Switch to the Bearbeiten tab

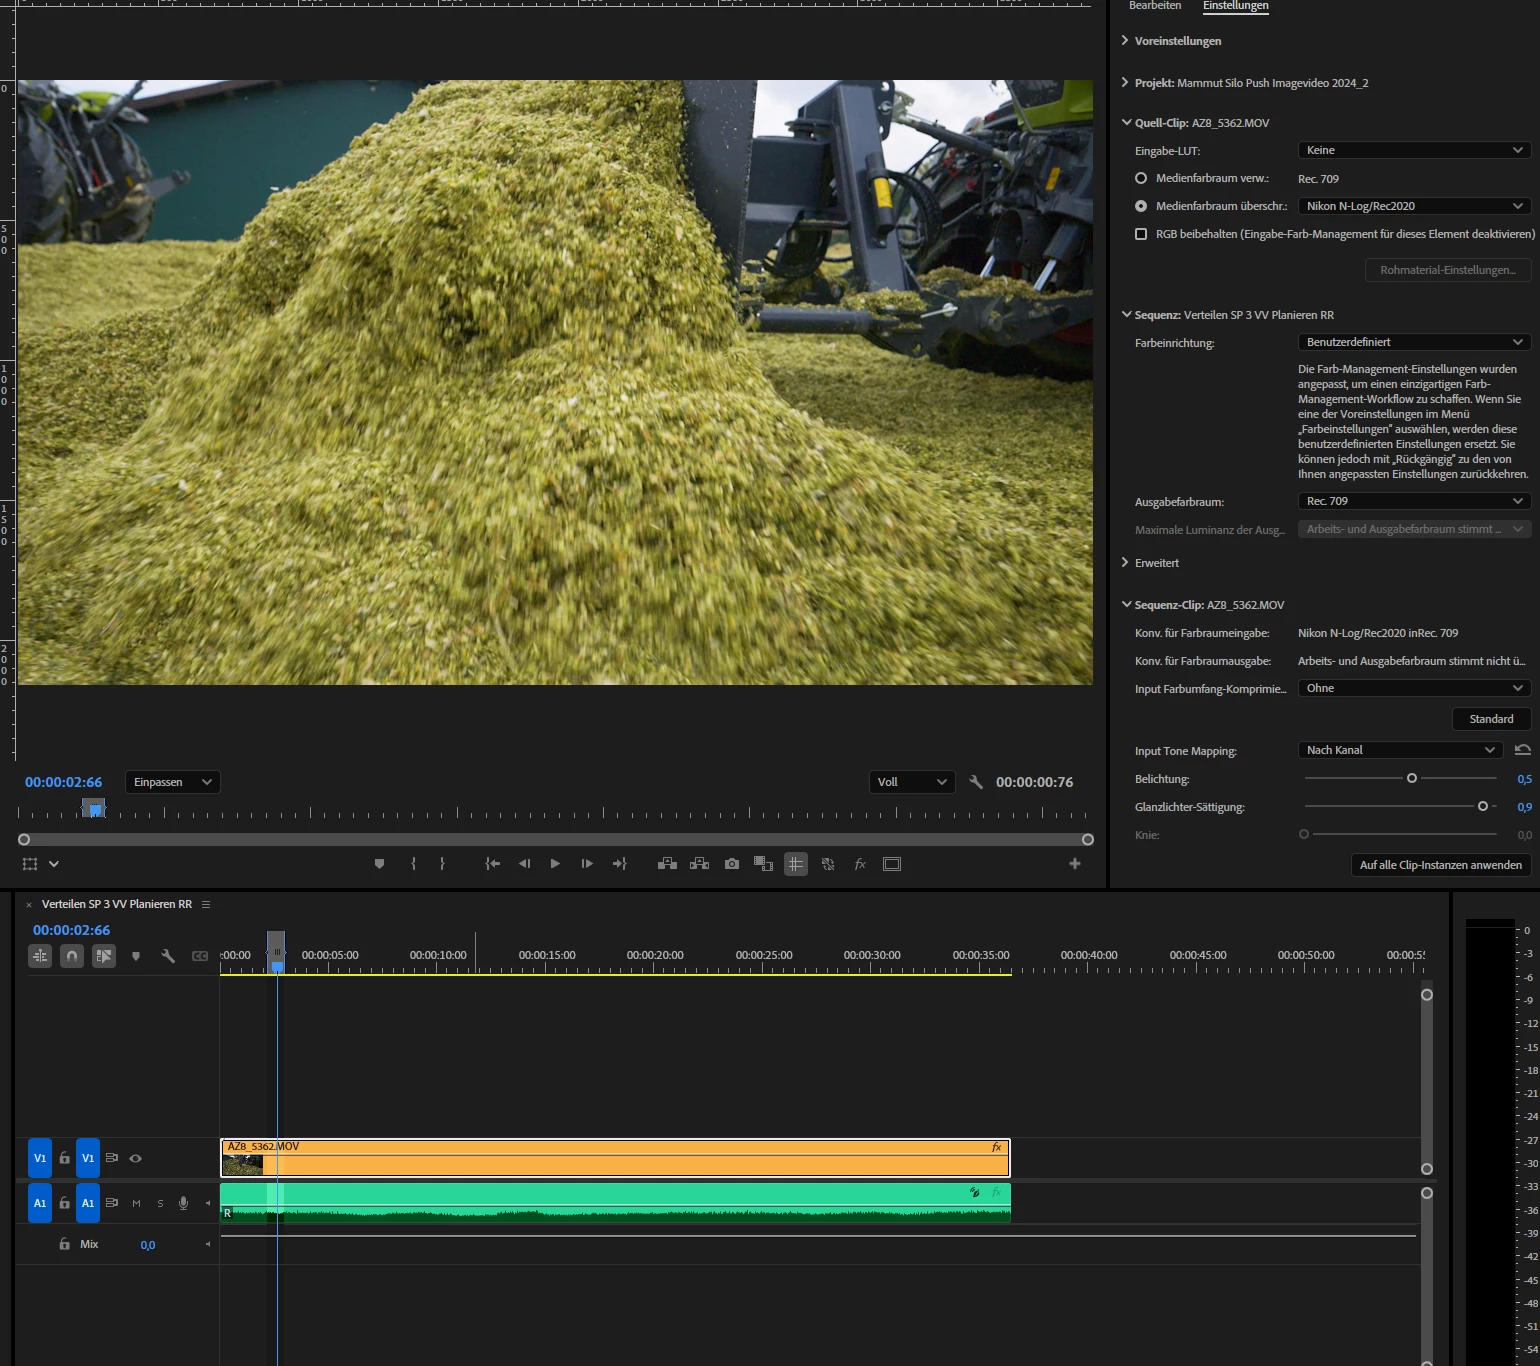(x=1154, y=6)
